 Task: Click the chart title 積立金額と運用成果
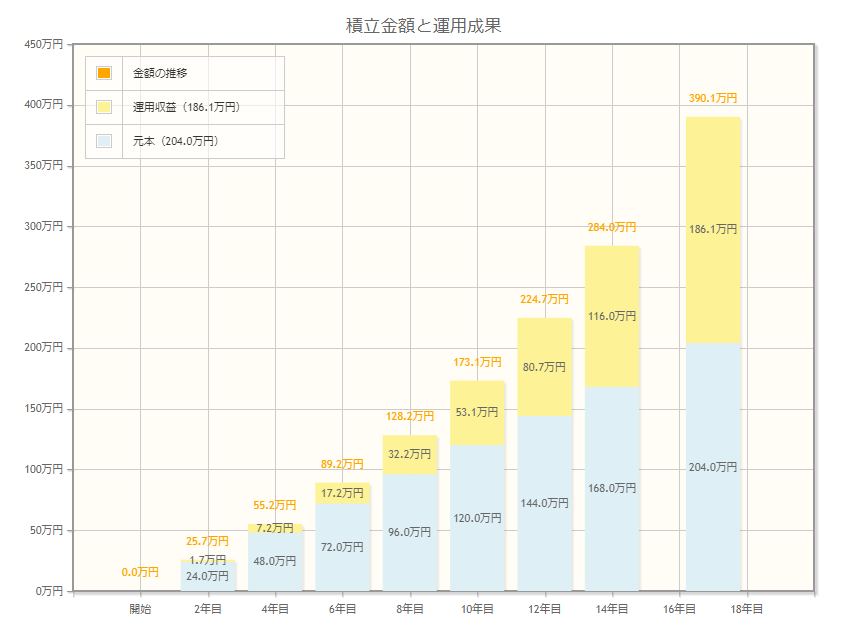pos(423,26)
